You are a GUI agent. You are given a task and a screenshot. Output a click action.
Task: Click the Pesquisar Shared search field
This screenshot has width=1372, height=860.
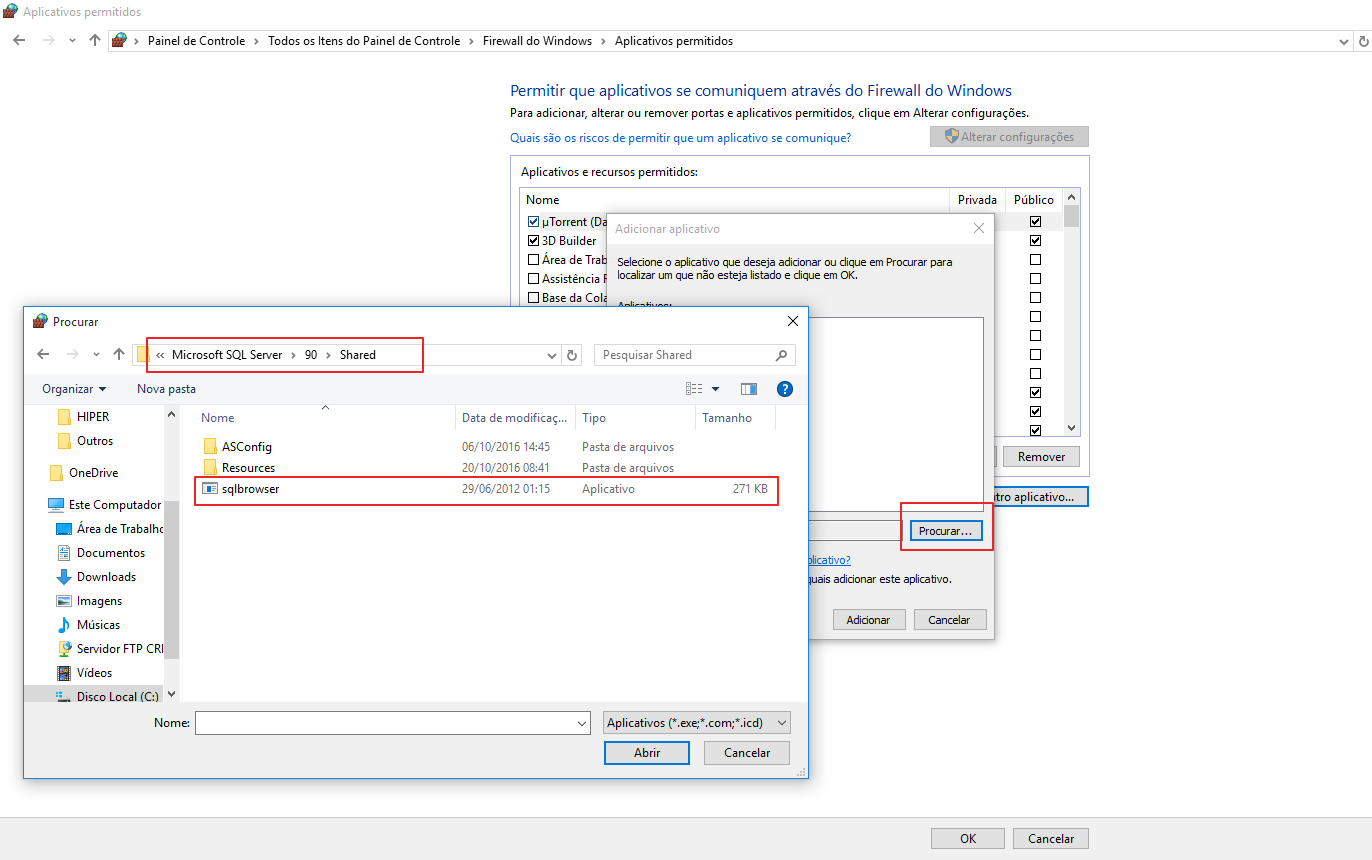[685, 355]
